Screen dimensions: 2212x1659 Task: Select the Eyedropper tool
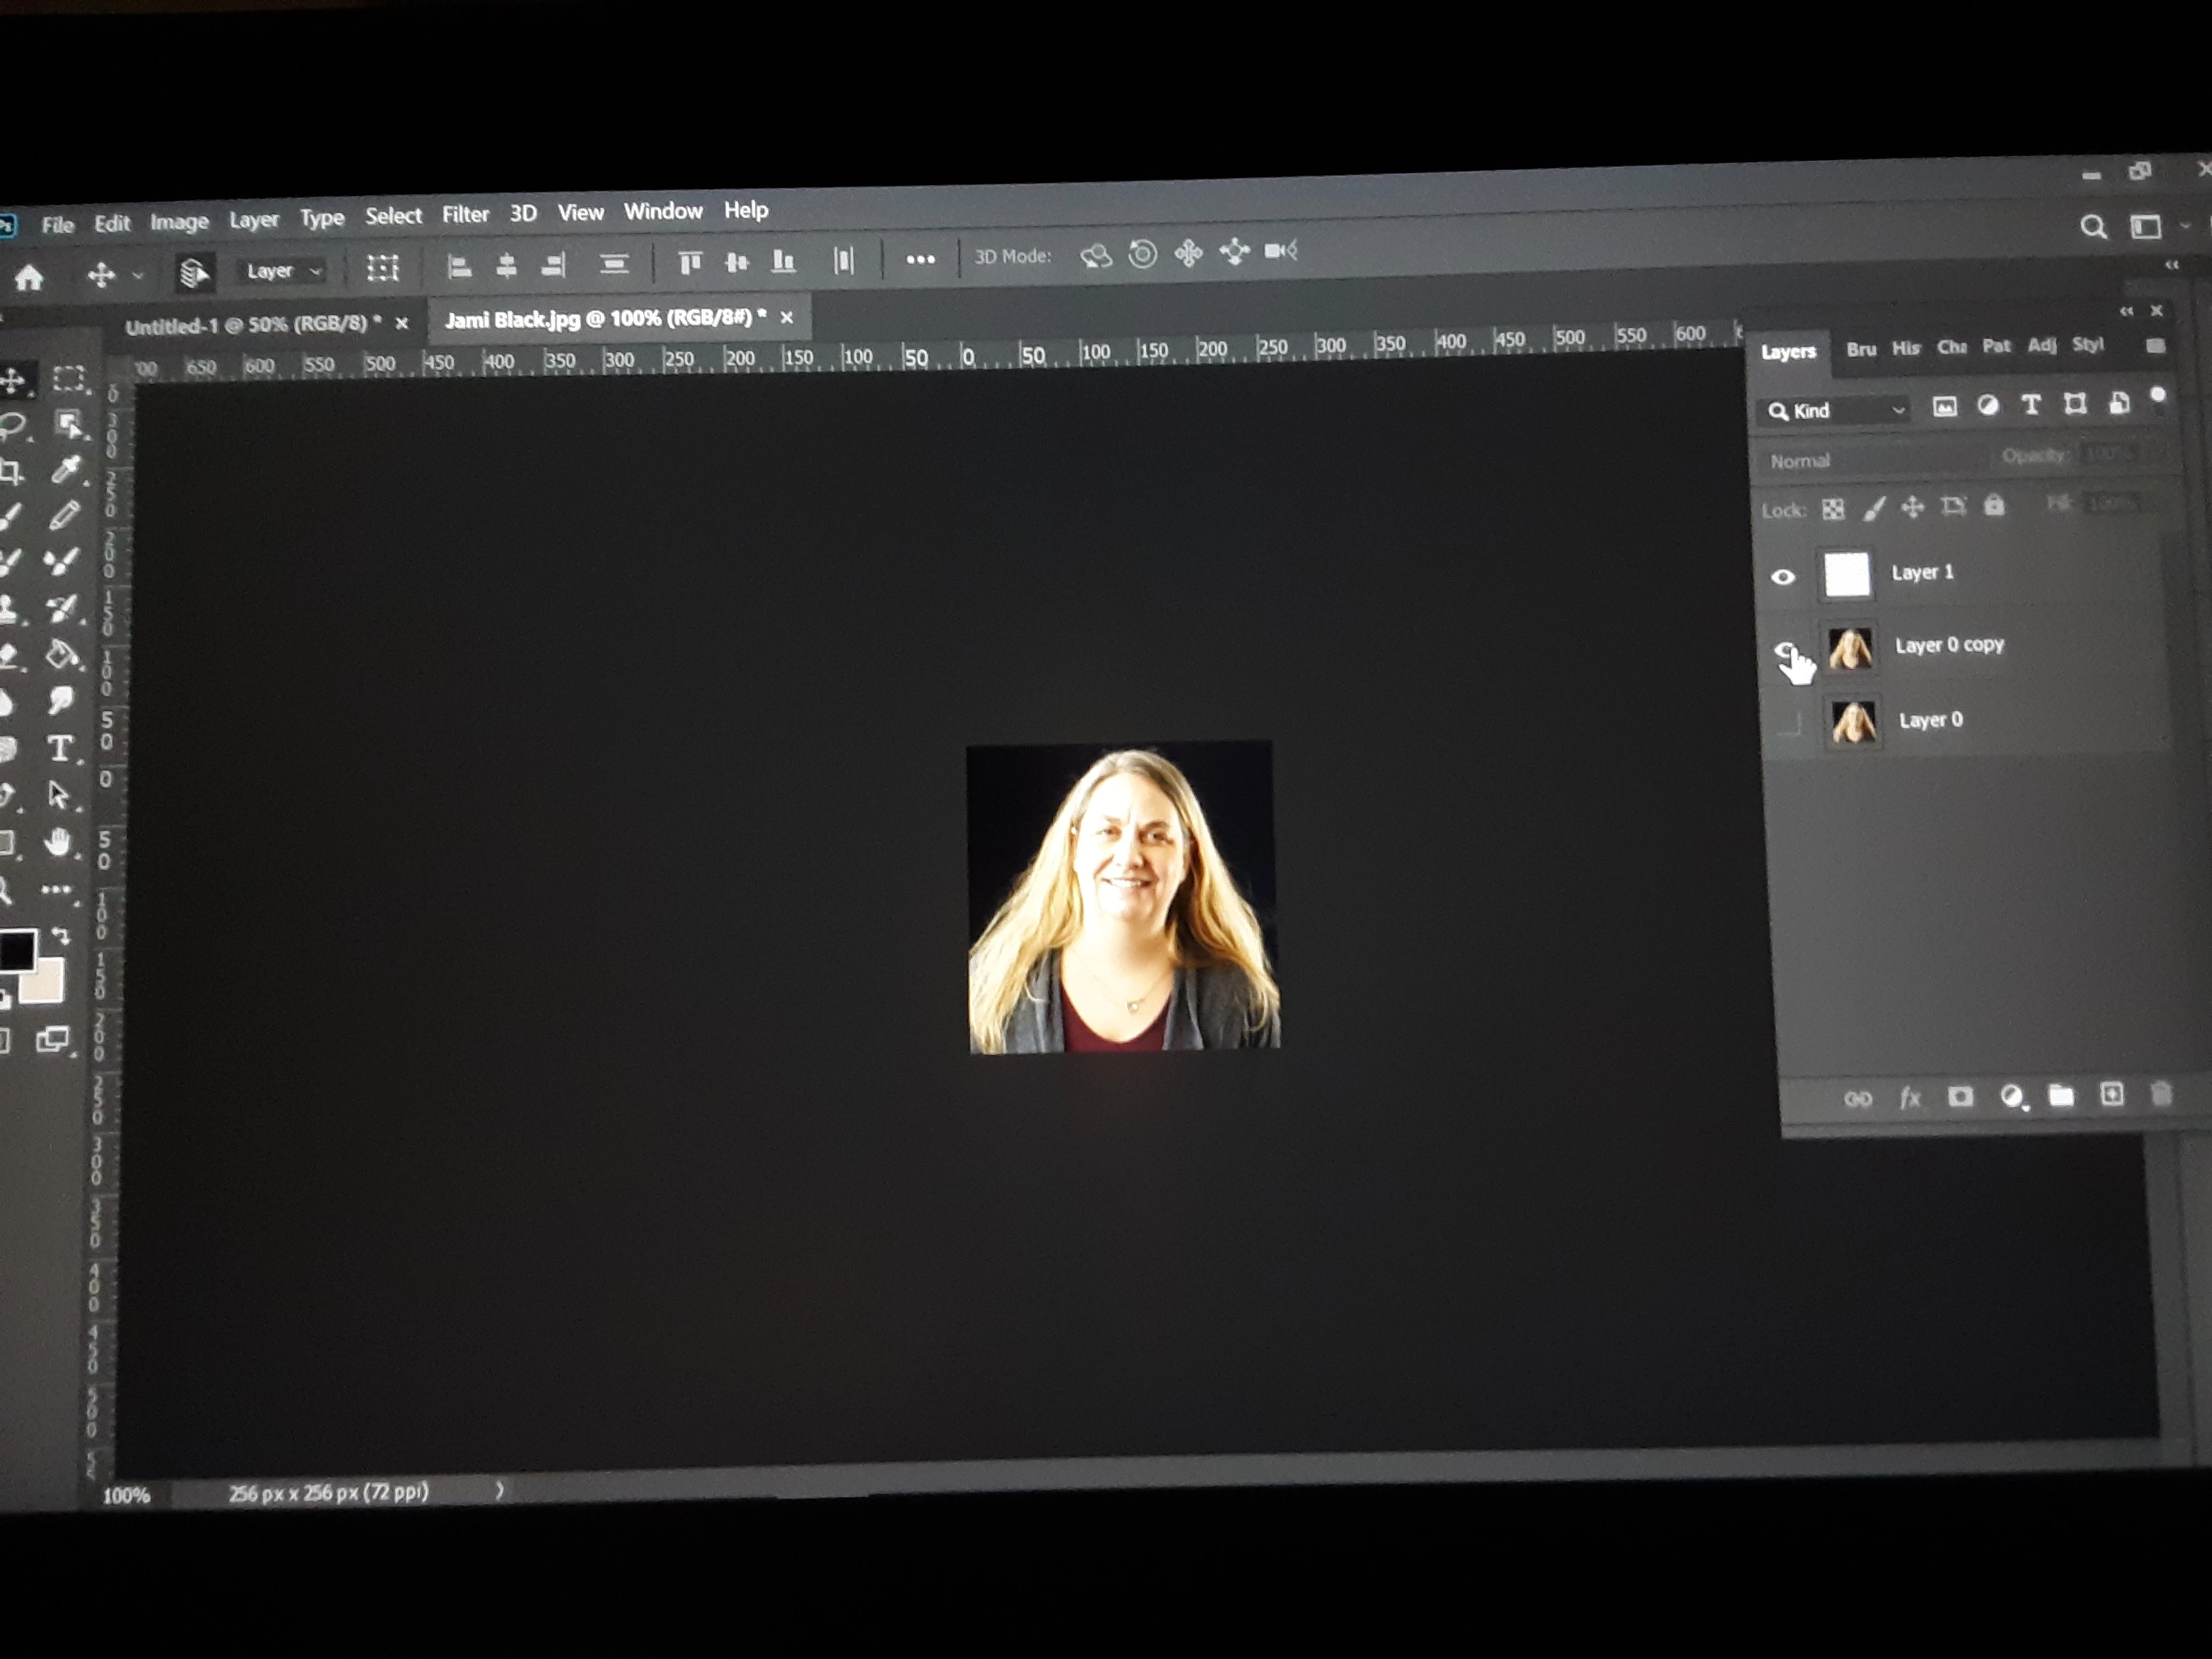coord(66,468)
